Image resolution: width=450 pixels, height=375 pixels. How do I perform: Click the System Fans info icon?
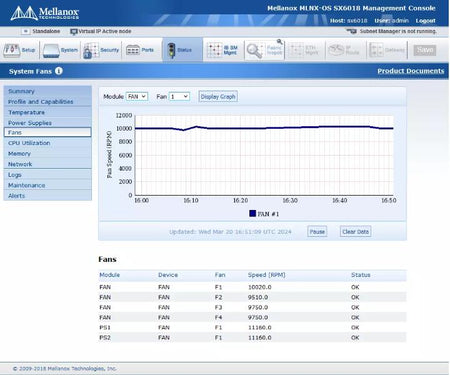click(59, 71)
